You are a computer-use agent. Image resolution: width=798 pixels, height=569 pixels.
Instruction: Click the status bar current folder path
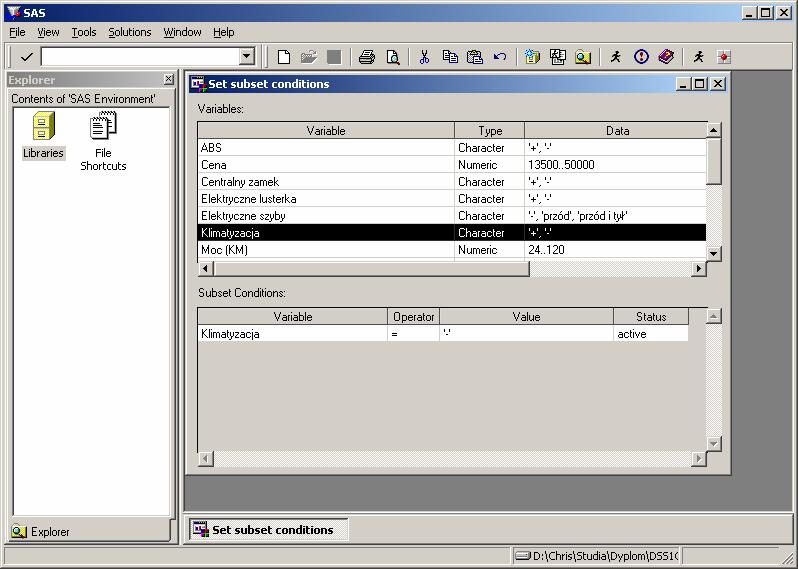pyautogui.click(x=596, y=556)
